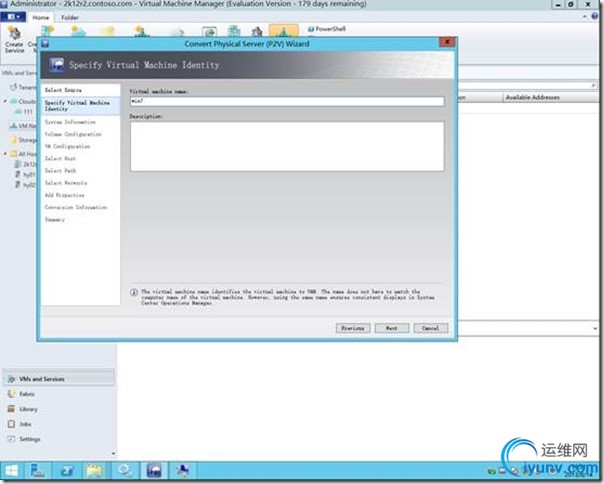Select the Summary wizard step
The width and height of the screenshot is (604, 484).
[55, 220]
